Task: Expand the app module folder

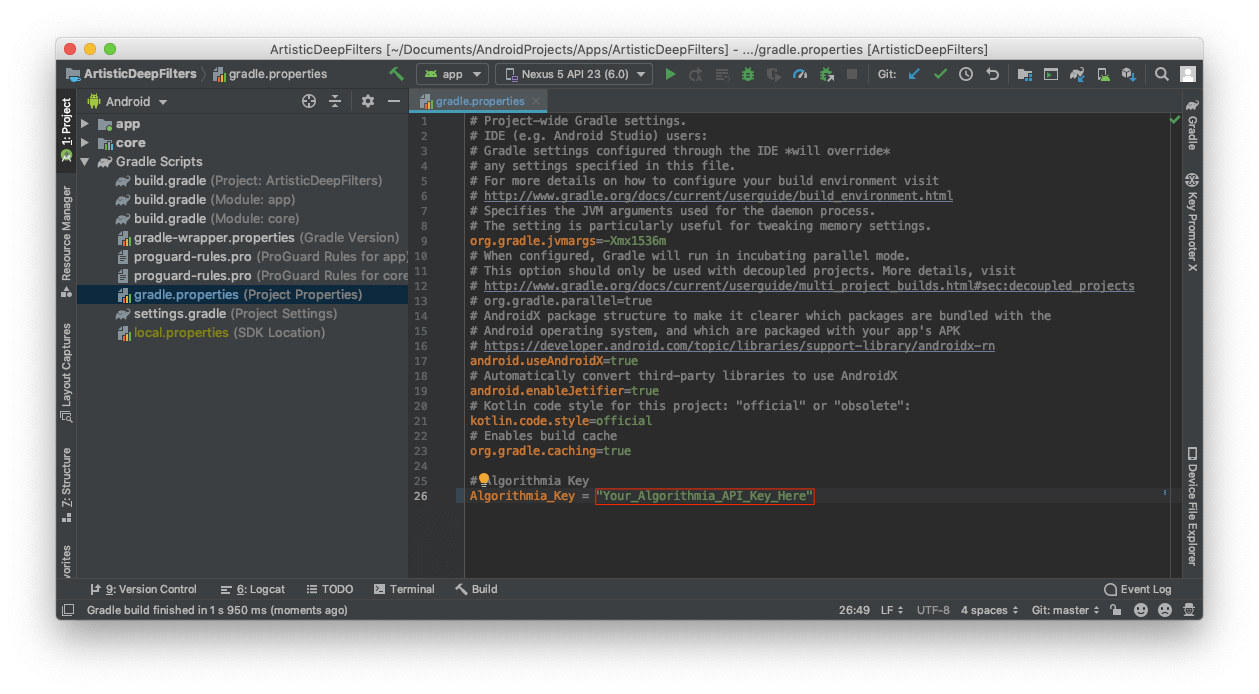Action: (x=85, y=124)
